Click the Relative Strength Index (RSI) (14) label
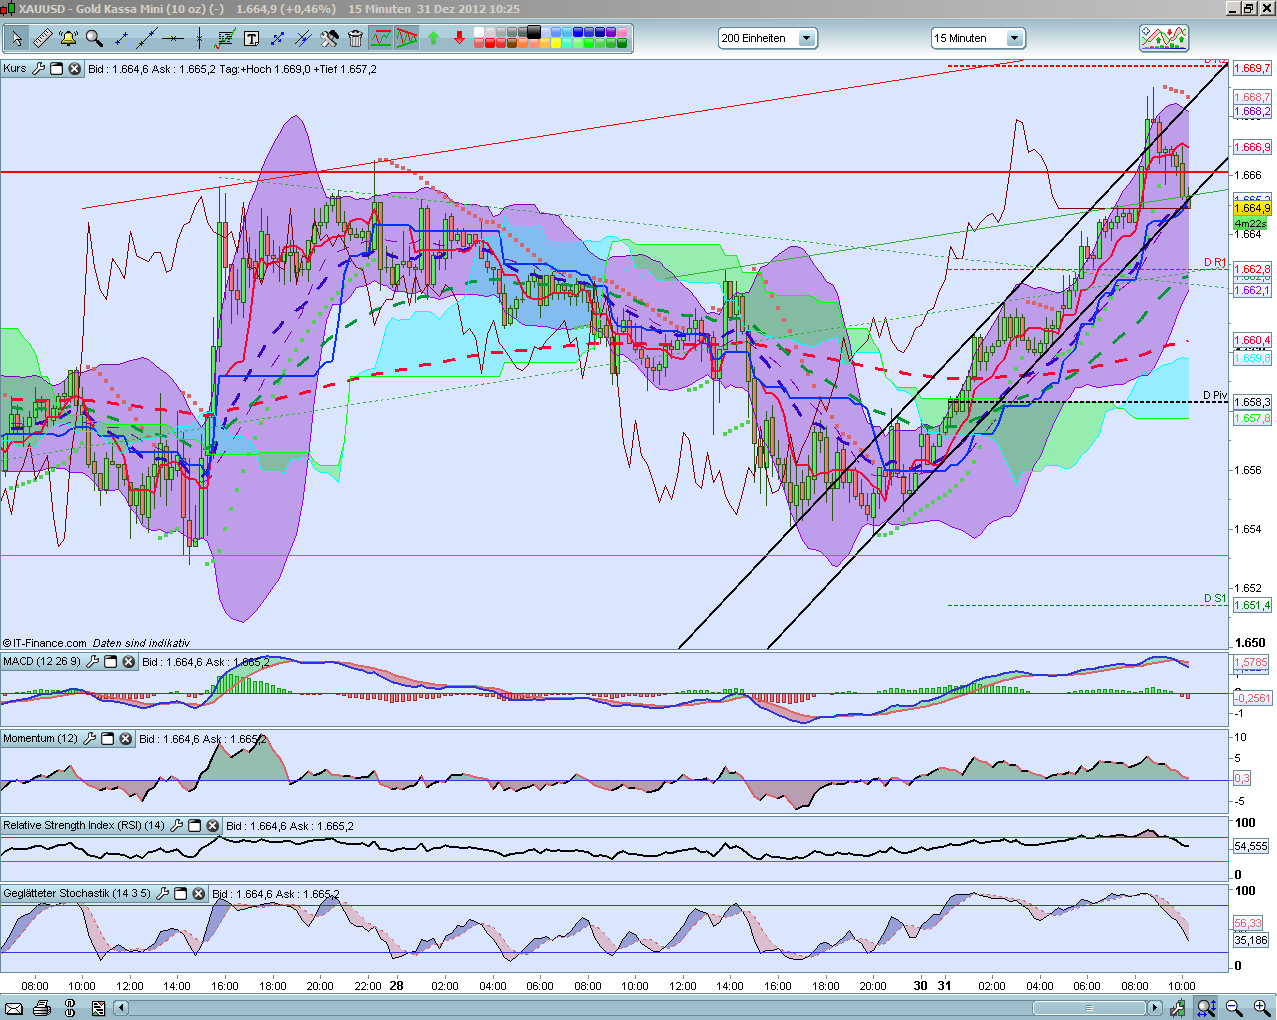1277x1020 pixels. [x=84, y=825]
